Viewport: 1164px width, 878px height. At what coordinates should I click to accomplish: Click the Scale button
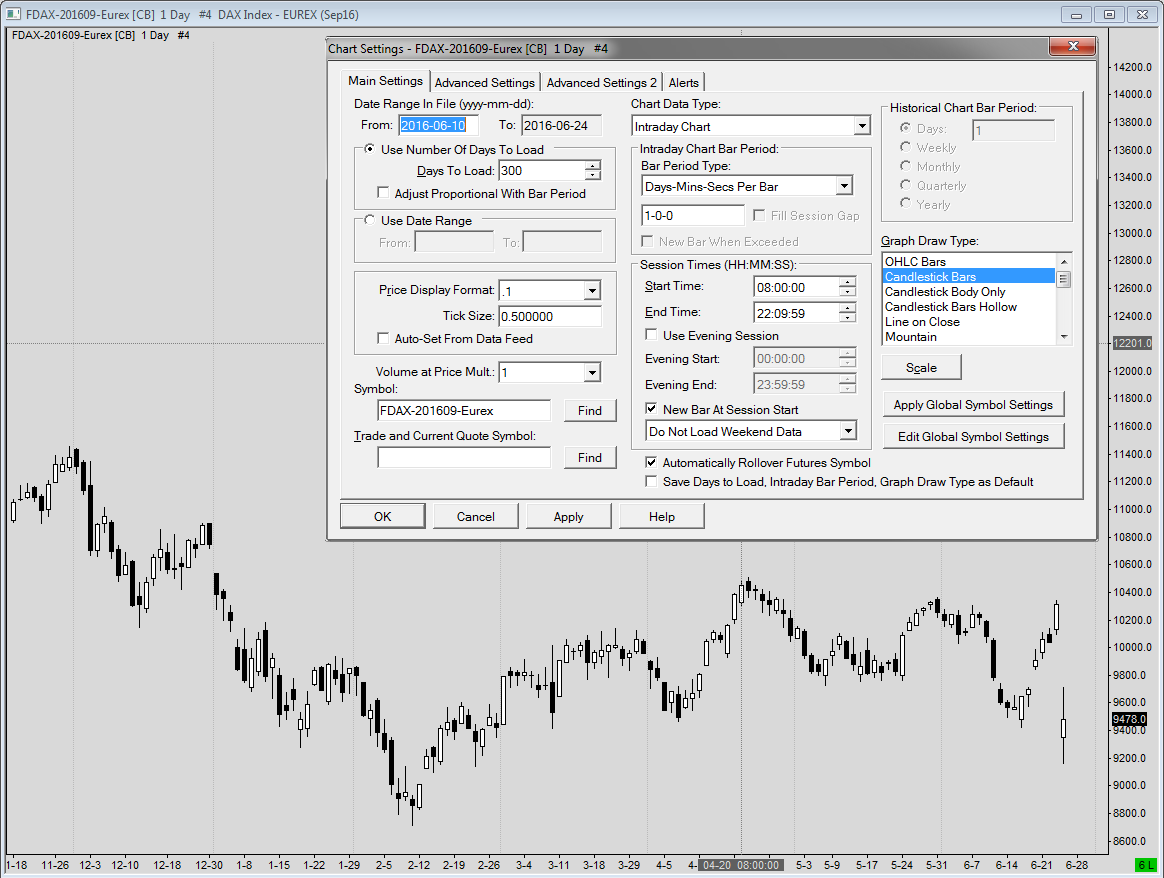point(921,367)
